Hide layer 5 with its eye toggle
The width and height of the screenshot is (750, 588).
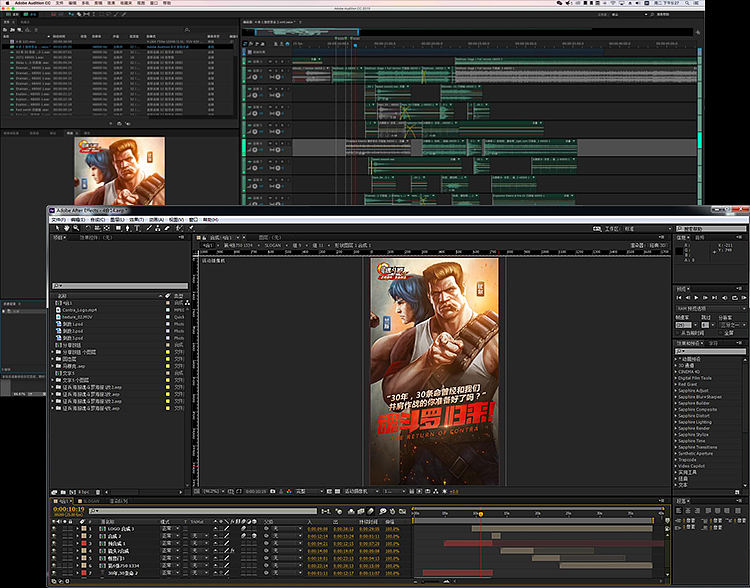(x=53, y=558)
